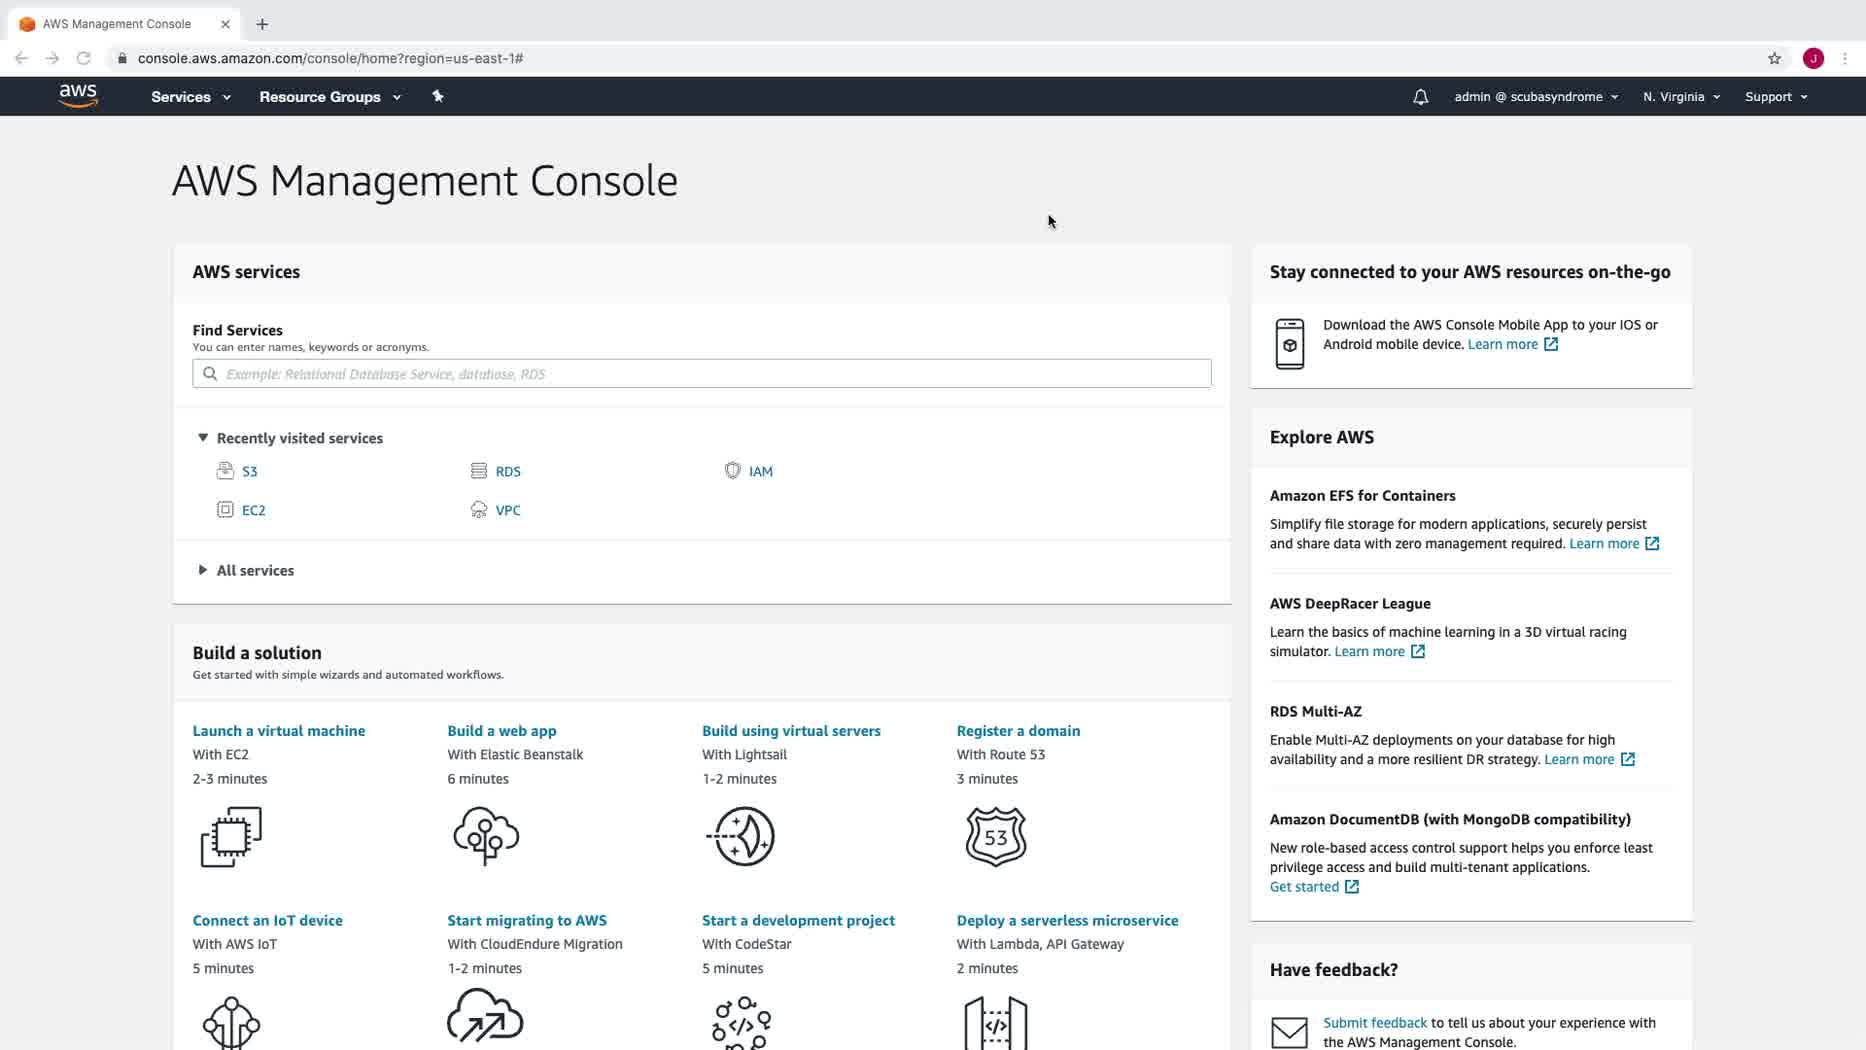Open the EC2 service link
Viewport: 1866px width, 1050px height.
pyautogui.click(x=254, y=510)
